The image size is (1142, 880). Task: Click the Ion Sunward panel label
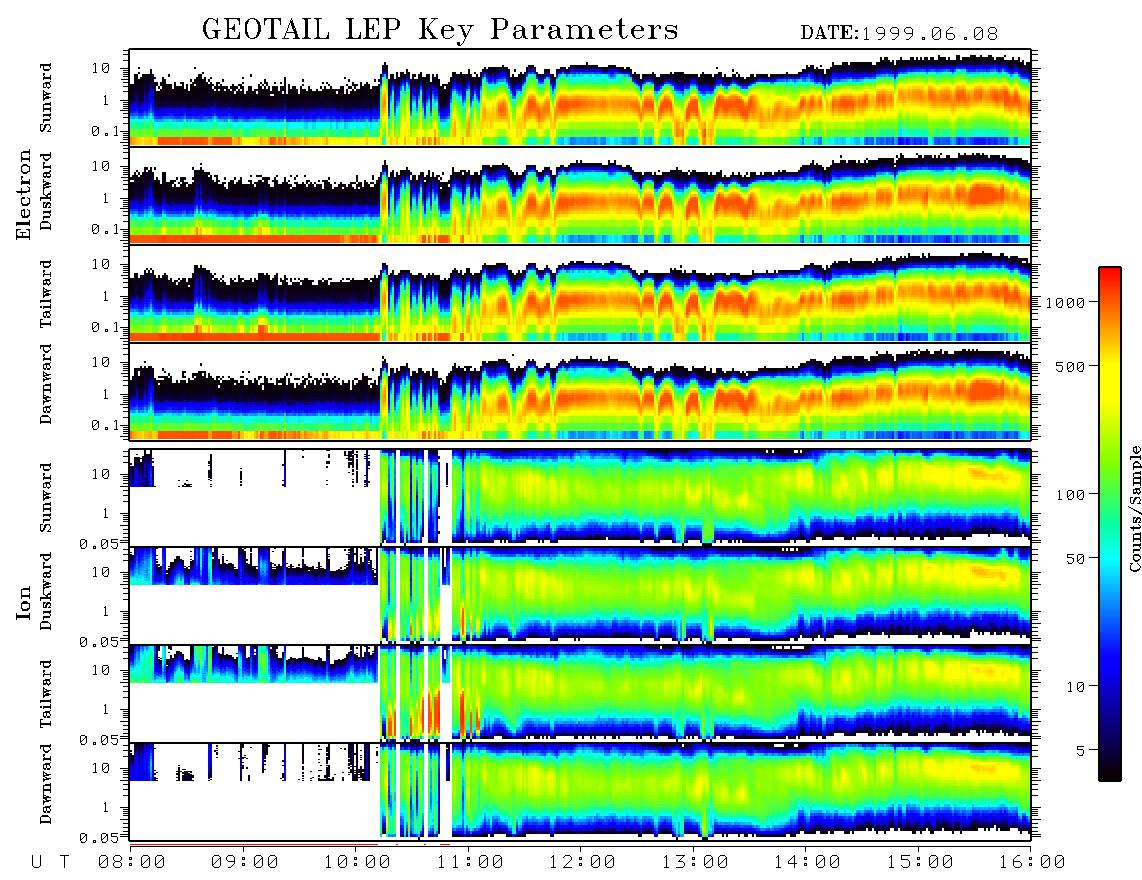(46, 498)
